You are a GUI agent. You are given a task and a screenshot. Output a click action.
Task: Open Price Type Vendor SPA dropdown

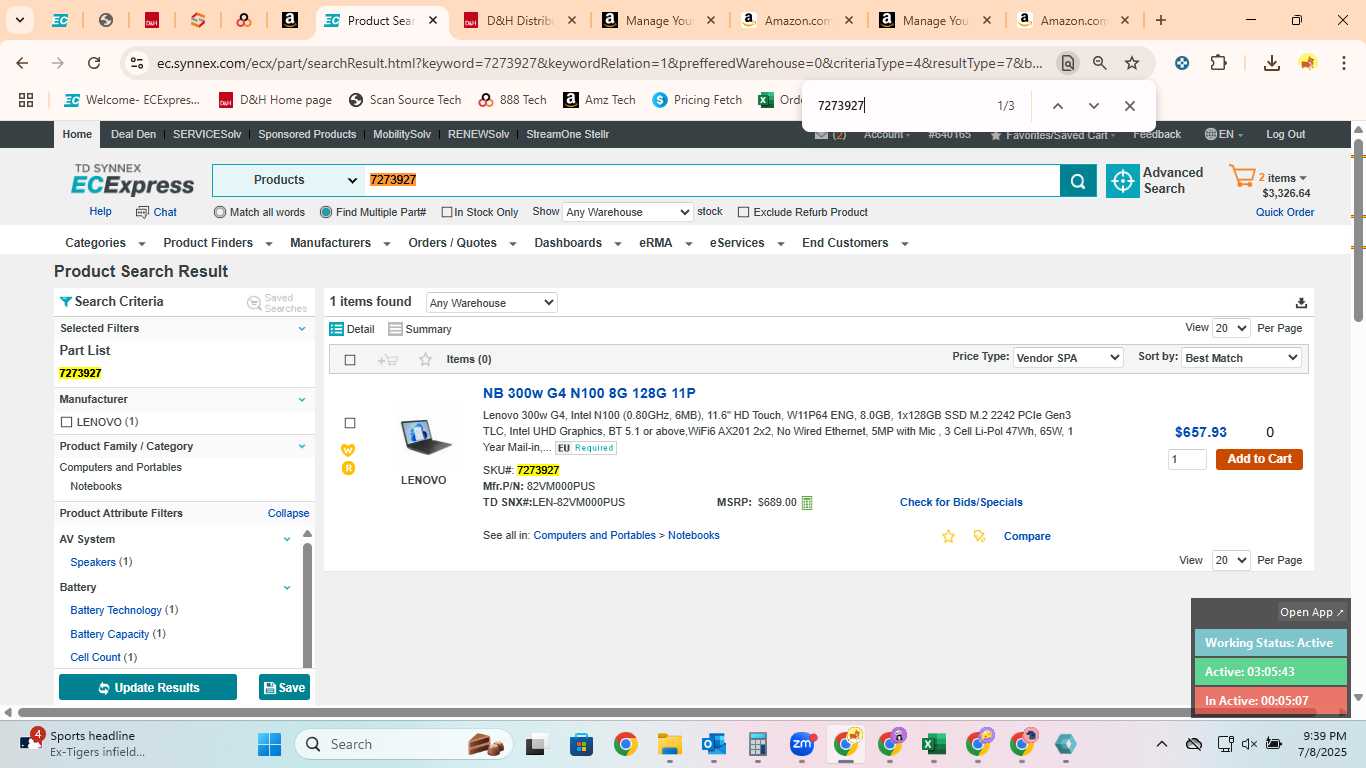pos(1068,358)
